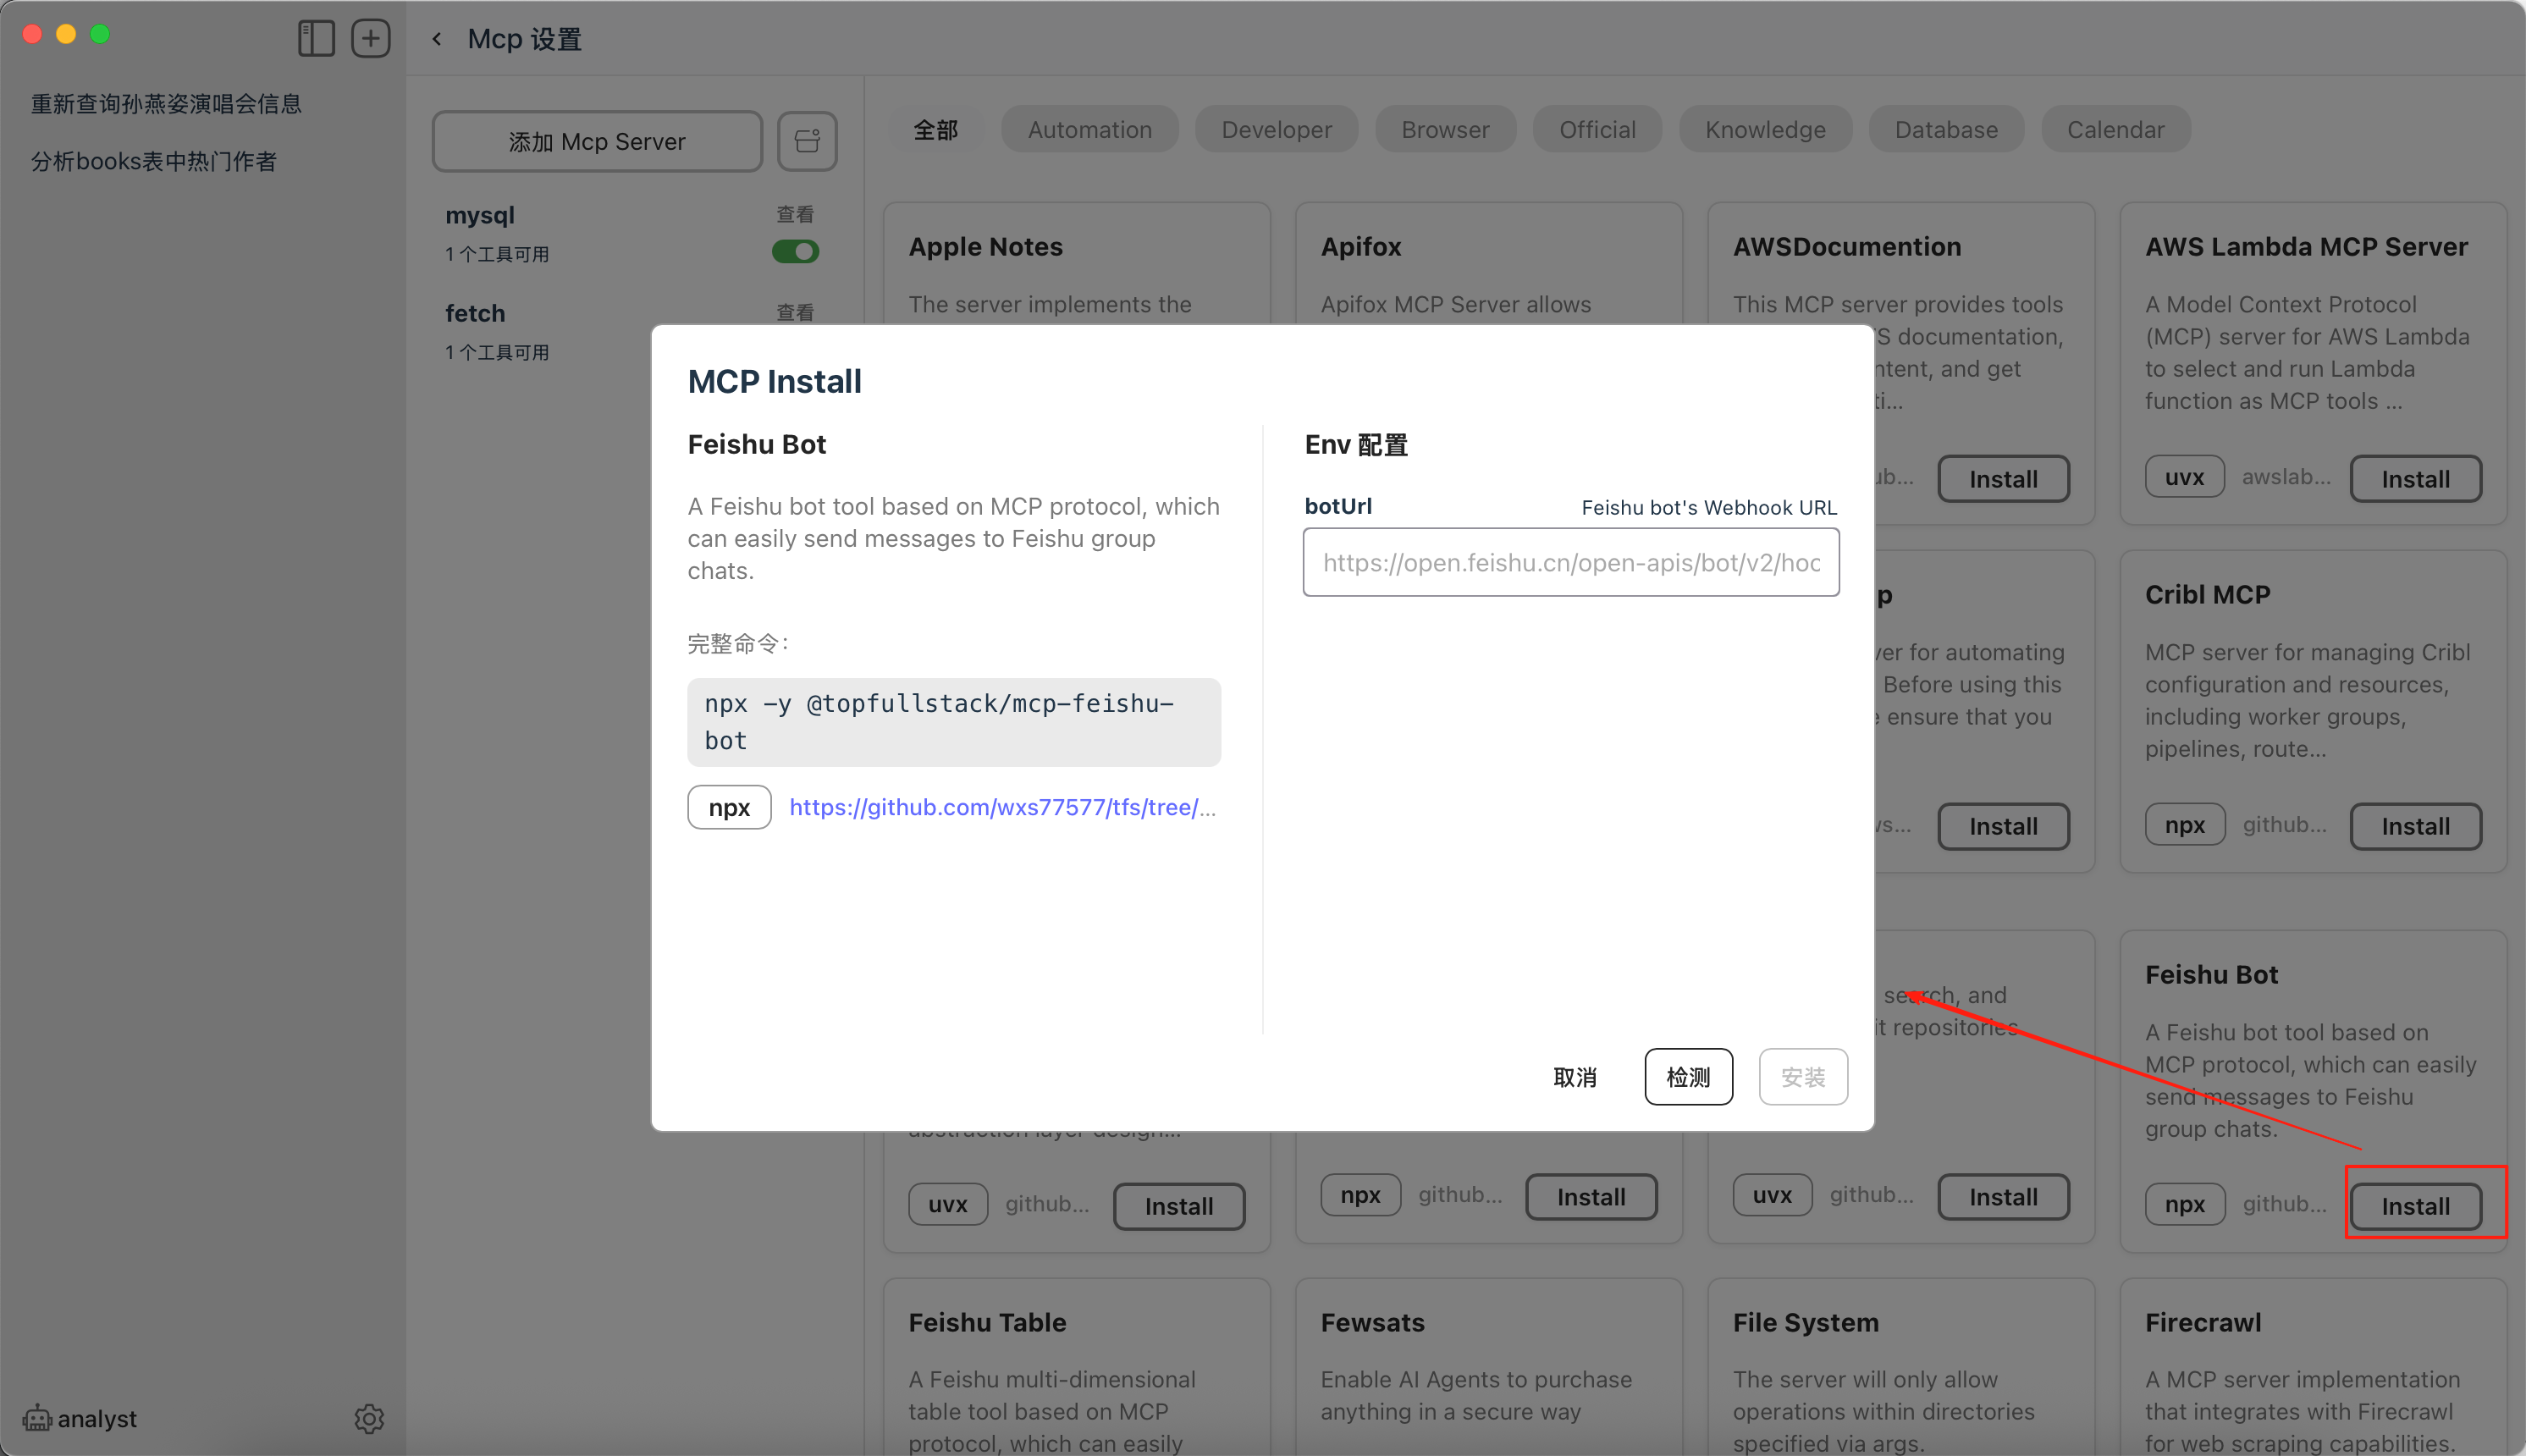Open chat 分析books表中热门作者
2526x1456 pixels.
[x=154, y=161]
